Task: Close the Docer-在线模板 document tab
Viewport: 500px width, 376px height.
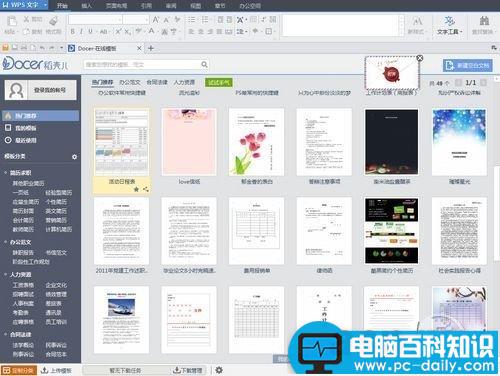Action: point(139,48)
